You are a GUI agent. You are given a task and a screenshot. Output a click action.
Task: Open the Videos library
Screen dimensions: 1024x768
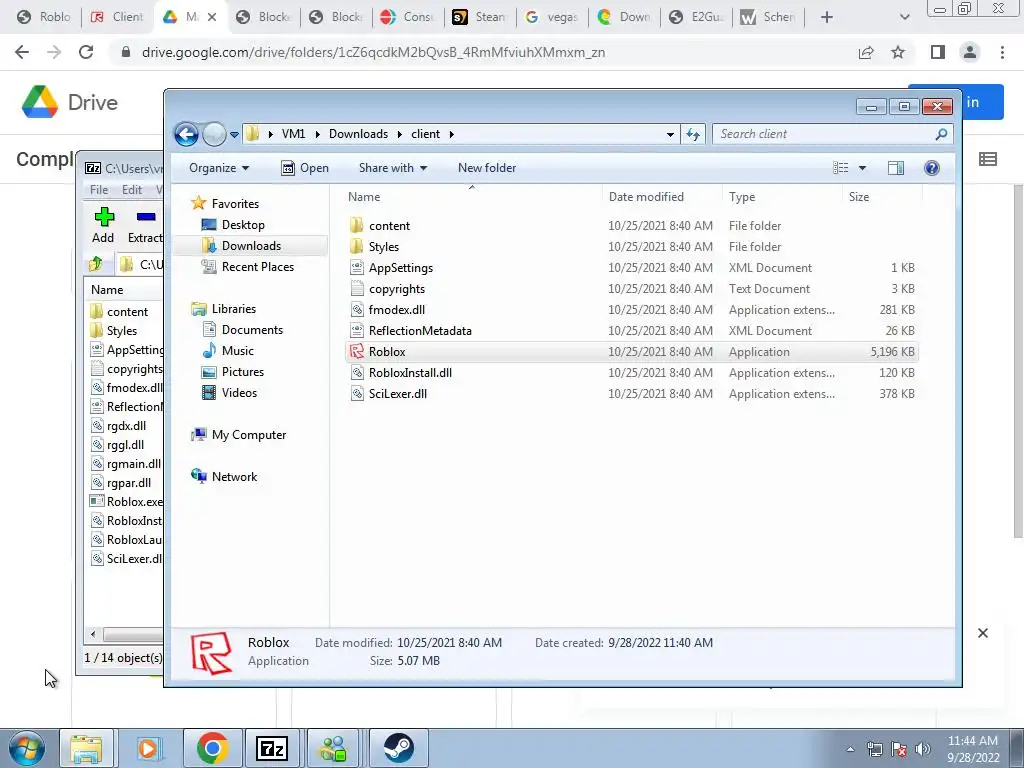[239, 392]
